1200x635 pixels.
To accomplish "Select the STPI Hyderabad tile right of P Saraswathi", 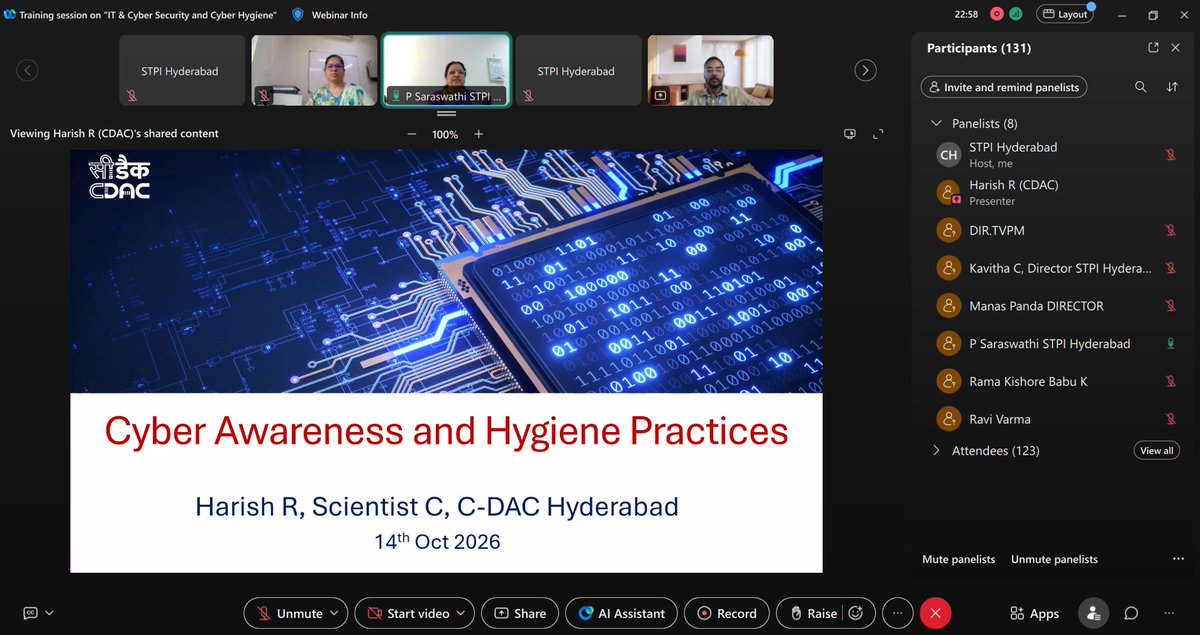I will click(x=577, y=70).
